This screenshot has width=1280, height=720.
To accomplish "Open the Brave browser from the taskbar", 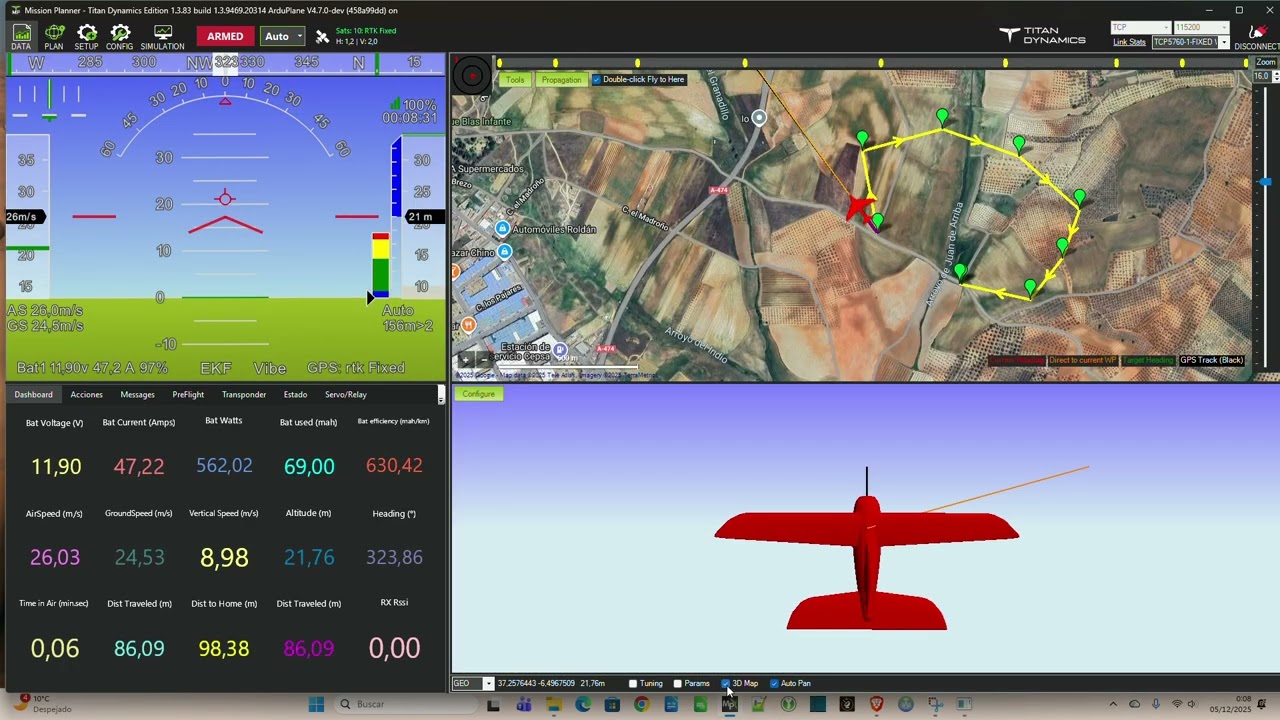I will tap(876, 704).
